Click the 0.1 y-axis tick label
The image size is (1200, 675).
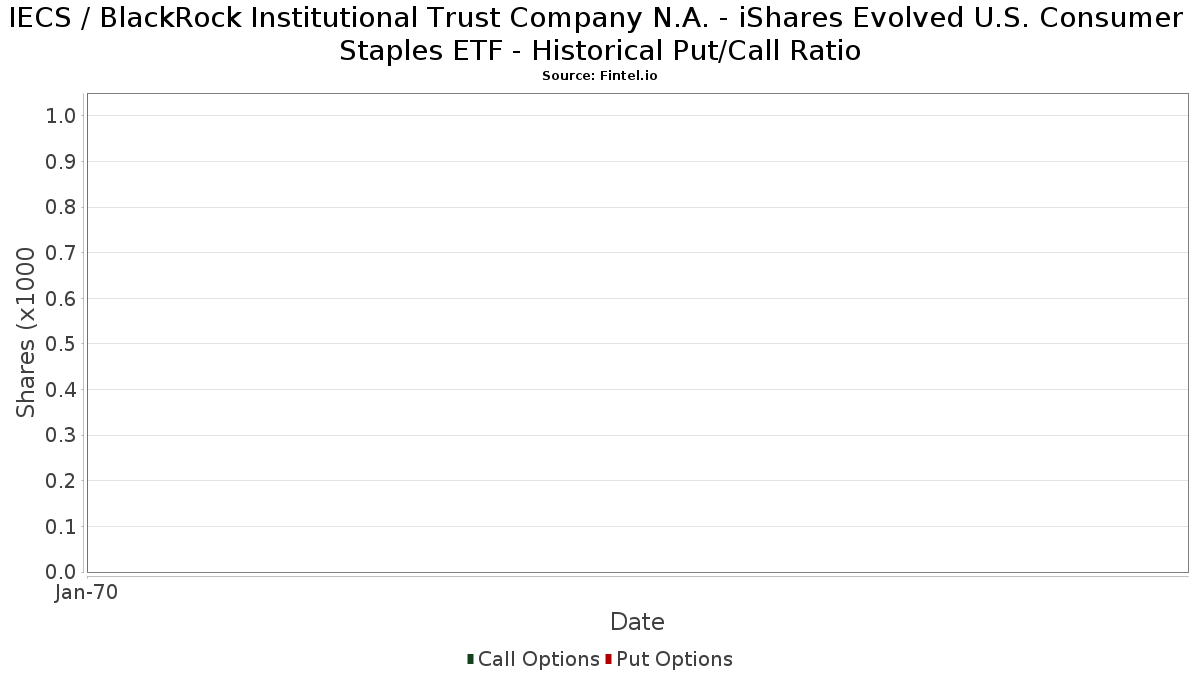tap(61, 526)
